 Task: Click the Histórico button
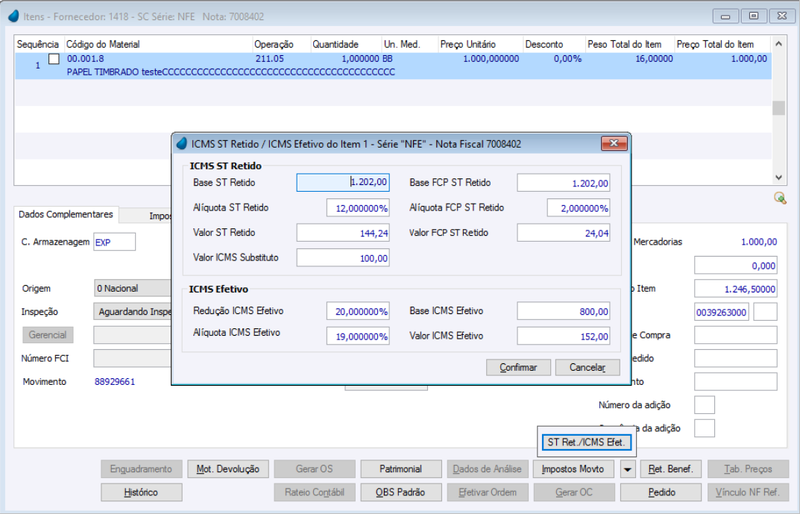pyautogui.click(x=141, y=493)
